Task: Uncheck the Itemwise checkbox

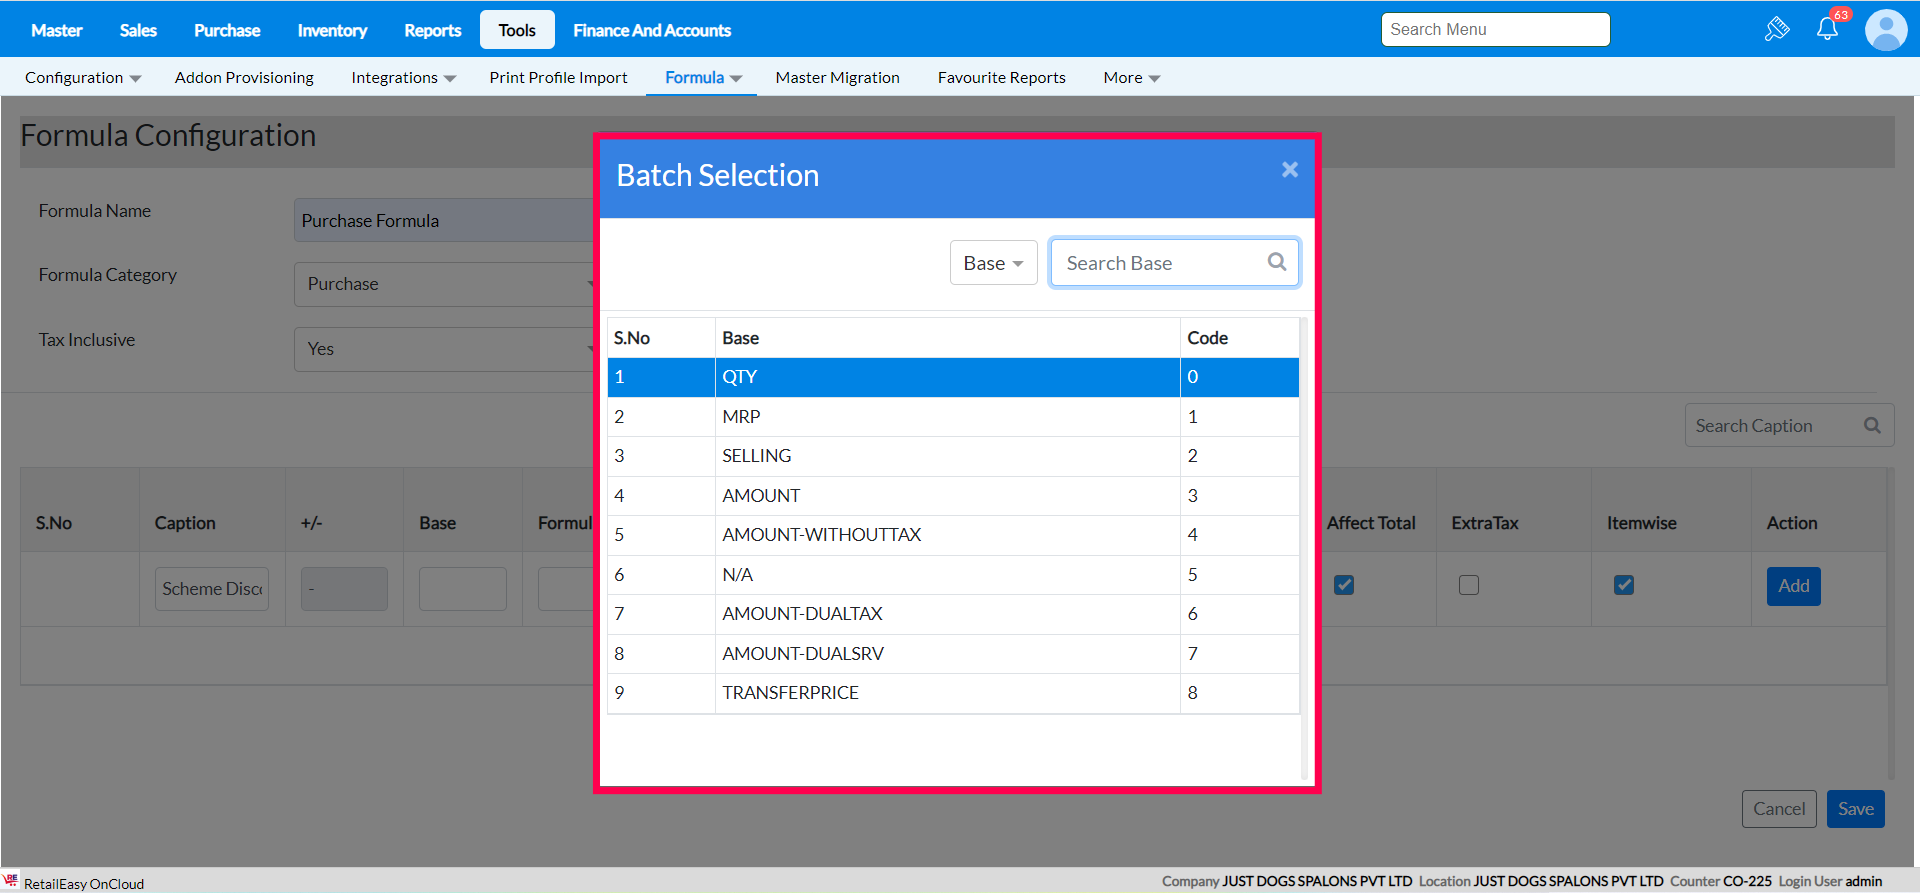Action: click(x=1624, y=585)
